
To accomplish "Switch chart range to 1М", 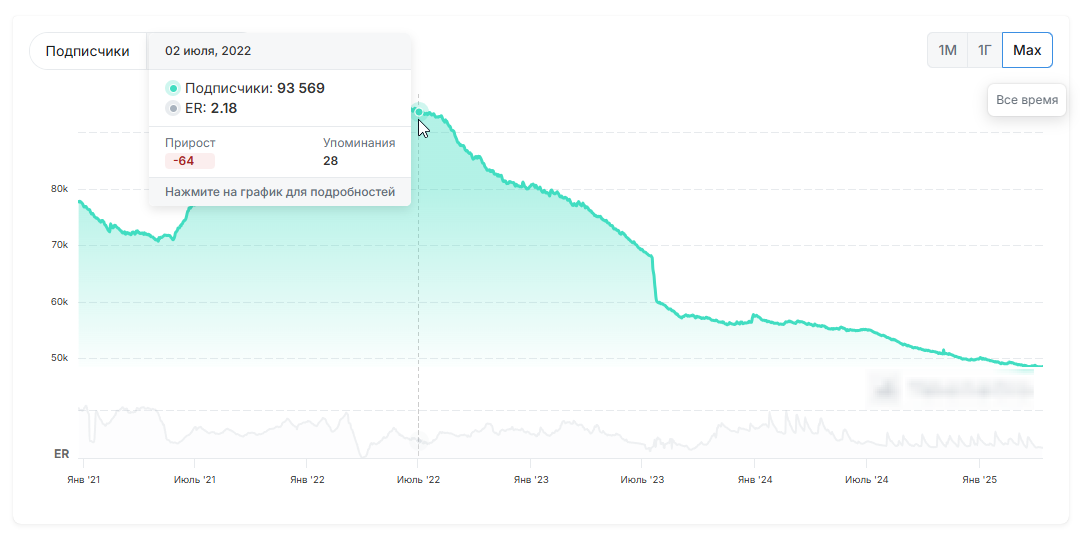I will coord(947,50).
